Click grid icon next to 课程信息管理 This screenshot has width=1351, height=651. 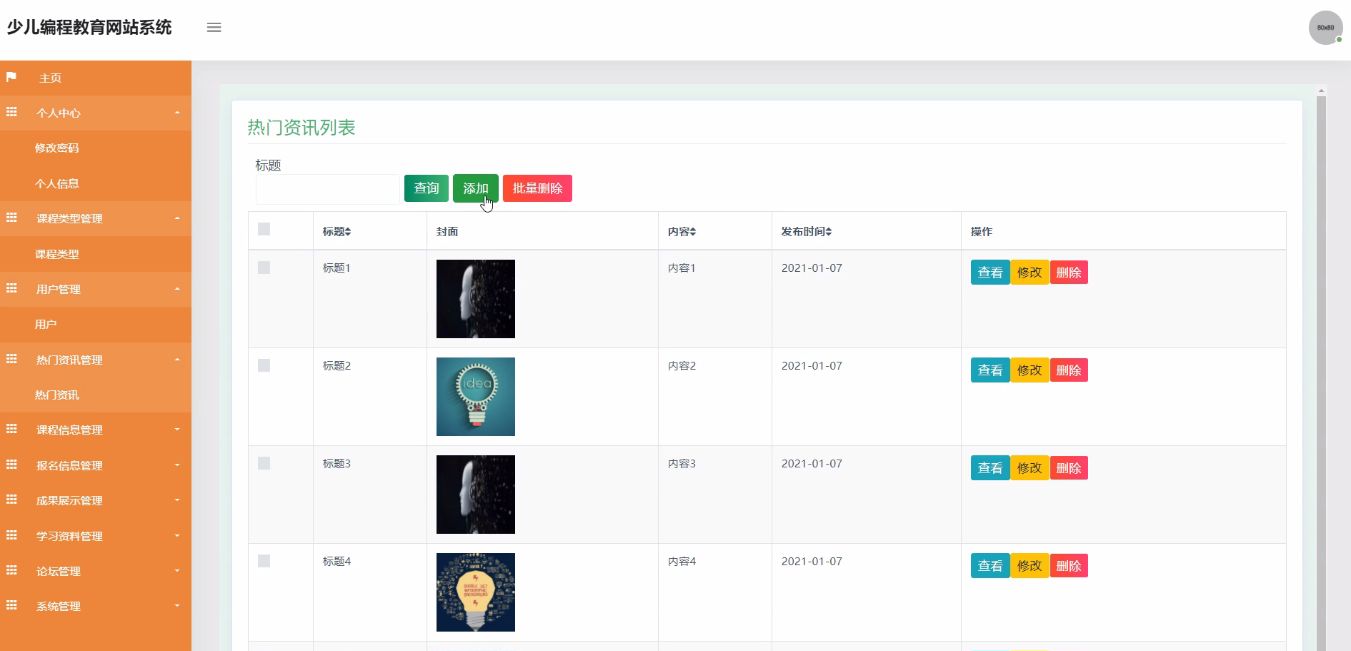coord(12,430)
